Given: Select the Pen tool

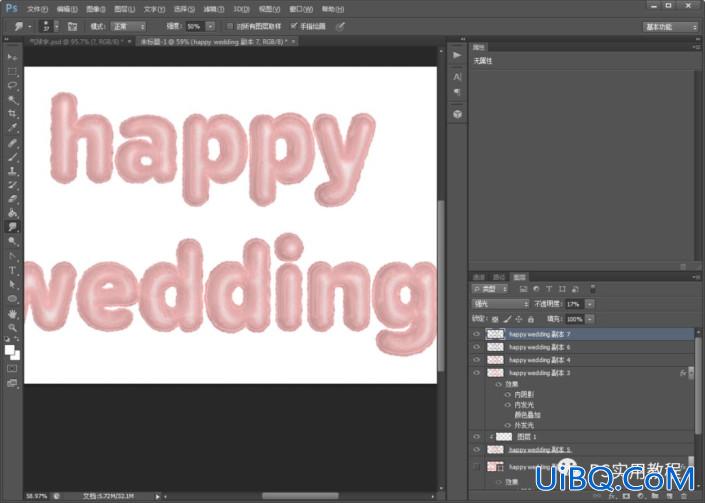Looking at the screenshot, I should (12, 256).
